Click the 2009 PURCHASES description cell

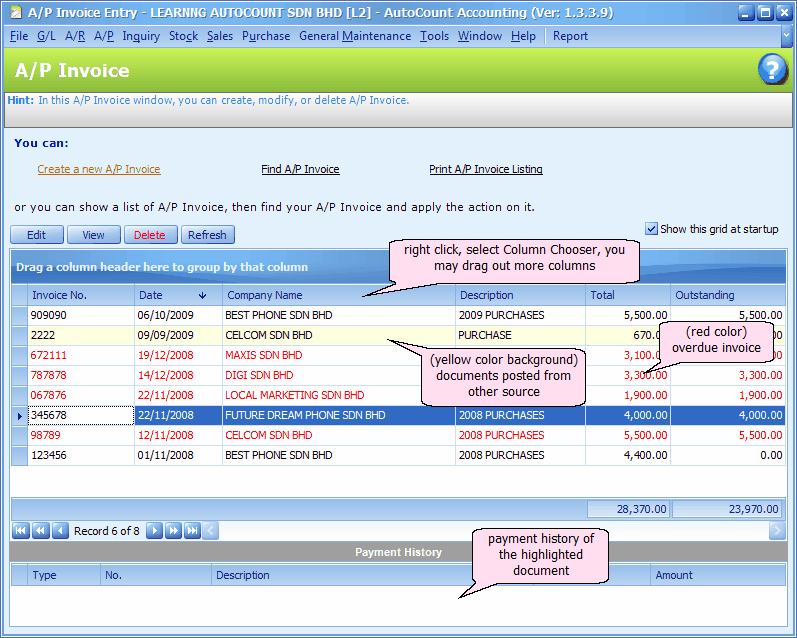[x=520, y=315]
